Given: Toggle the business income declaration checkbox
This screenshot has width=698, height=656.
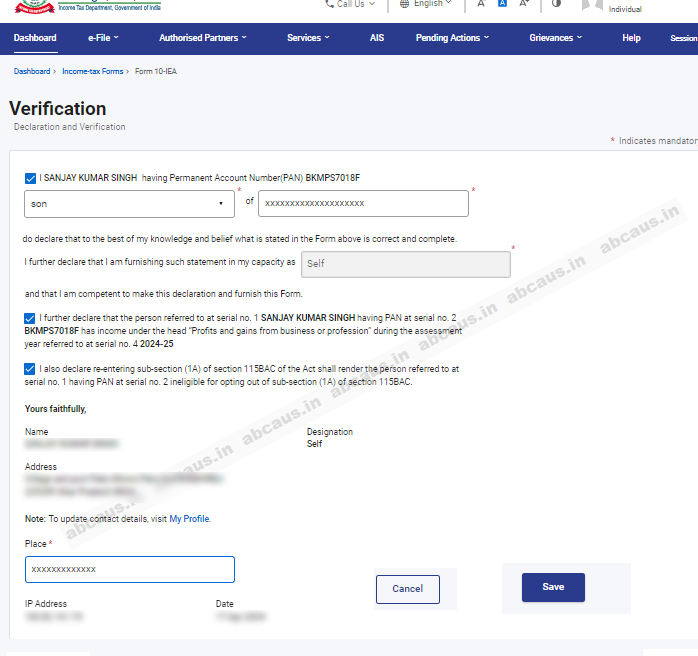Looking at the screenshot, I should coord(31,318).
